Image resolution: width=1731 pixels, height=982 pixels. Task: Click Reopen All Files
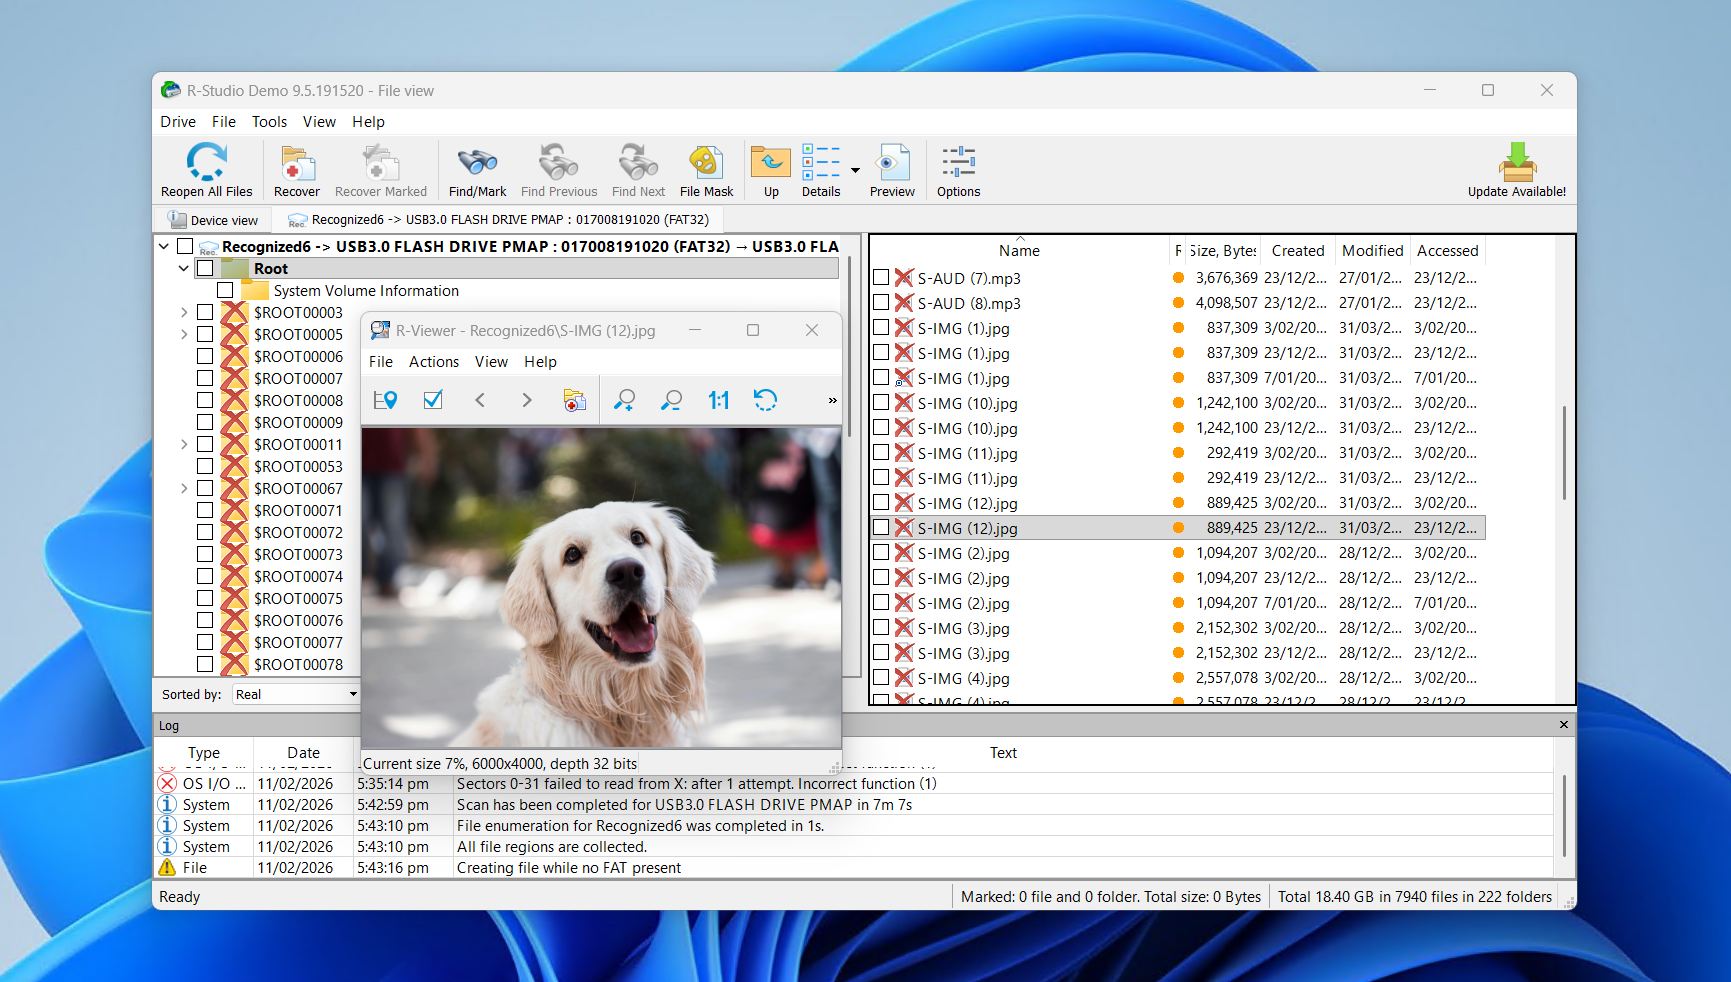[206, 168]
